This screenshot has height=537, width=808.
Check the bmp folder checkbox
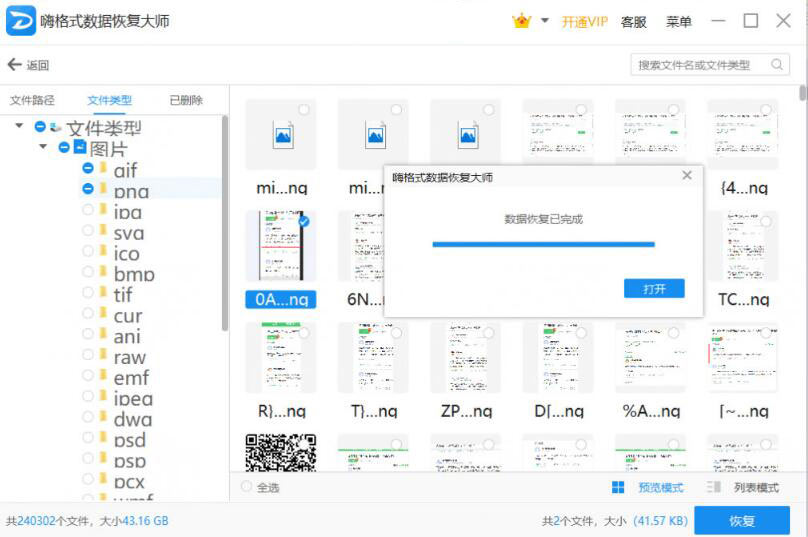coord(88,272)
